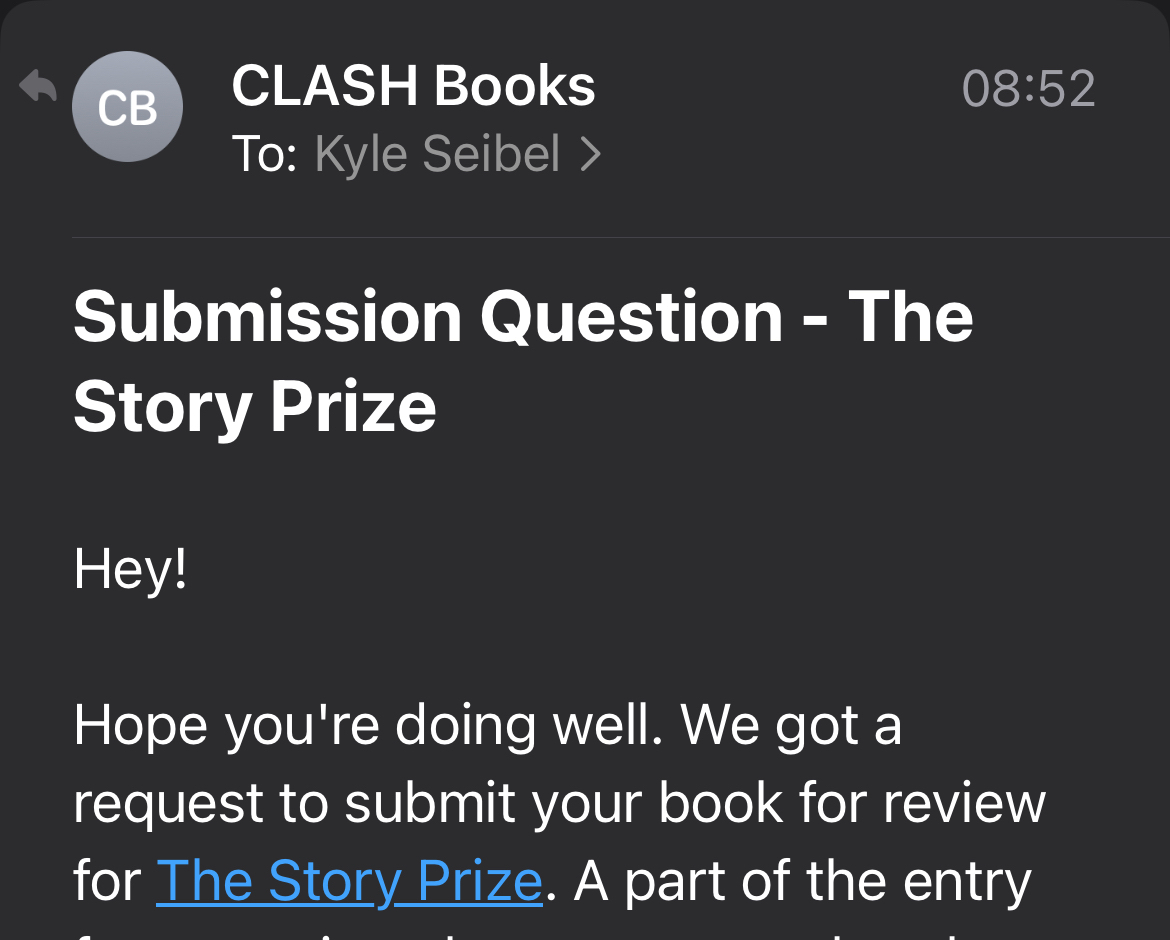
Task: Click the replied arrow indicator icon
Action: click(x=38, y=86)
